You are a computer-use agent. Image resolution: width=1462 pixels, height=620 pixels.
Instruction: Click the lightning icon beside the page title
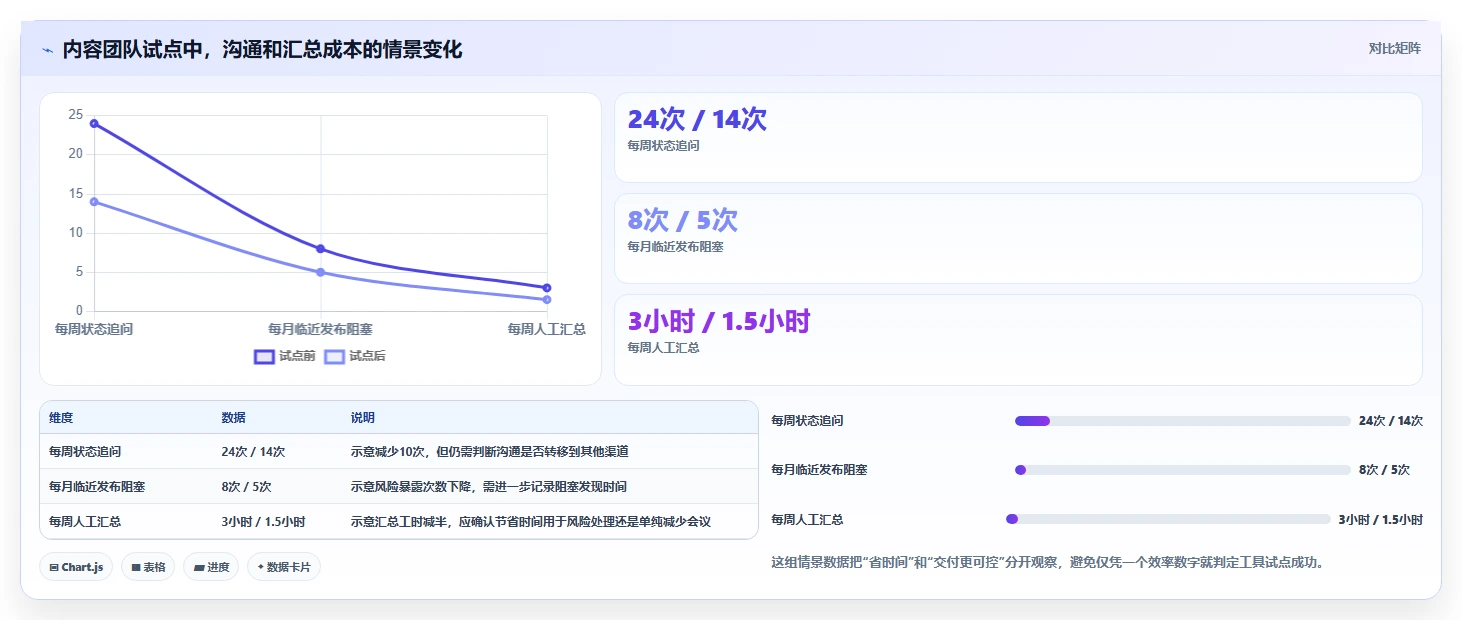pos(47,50)
